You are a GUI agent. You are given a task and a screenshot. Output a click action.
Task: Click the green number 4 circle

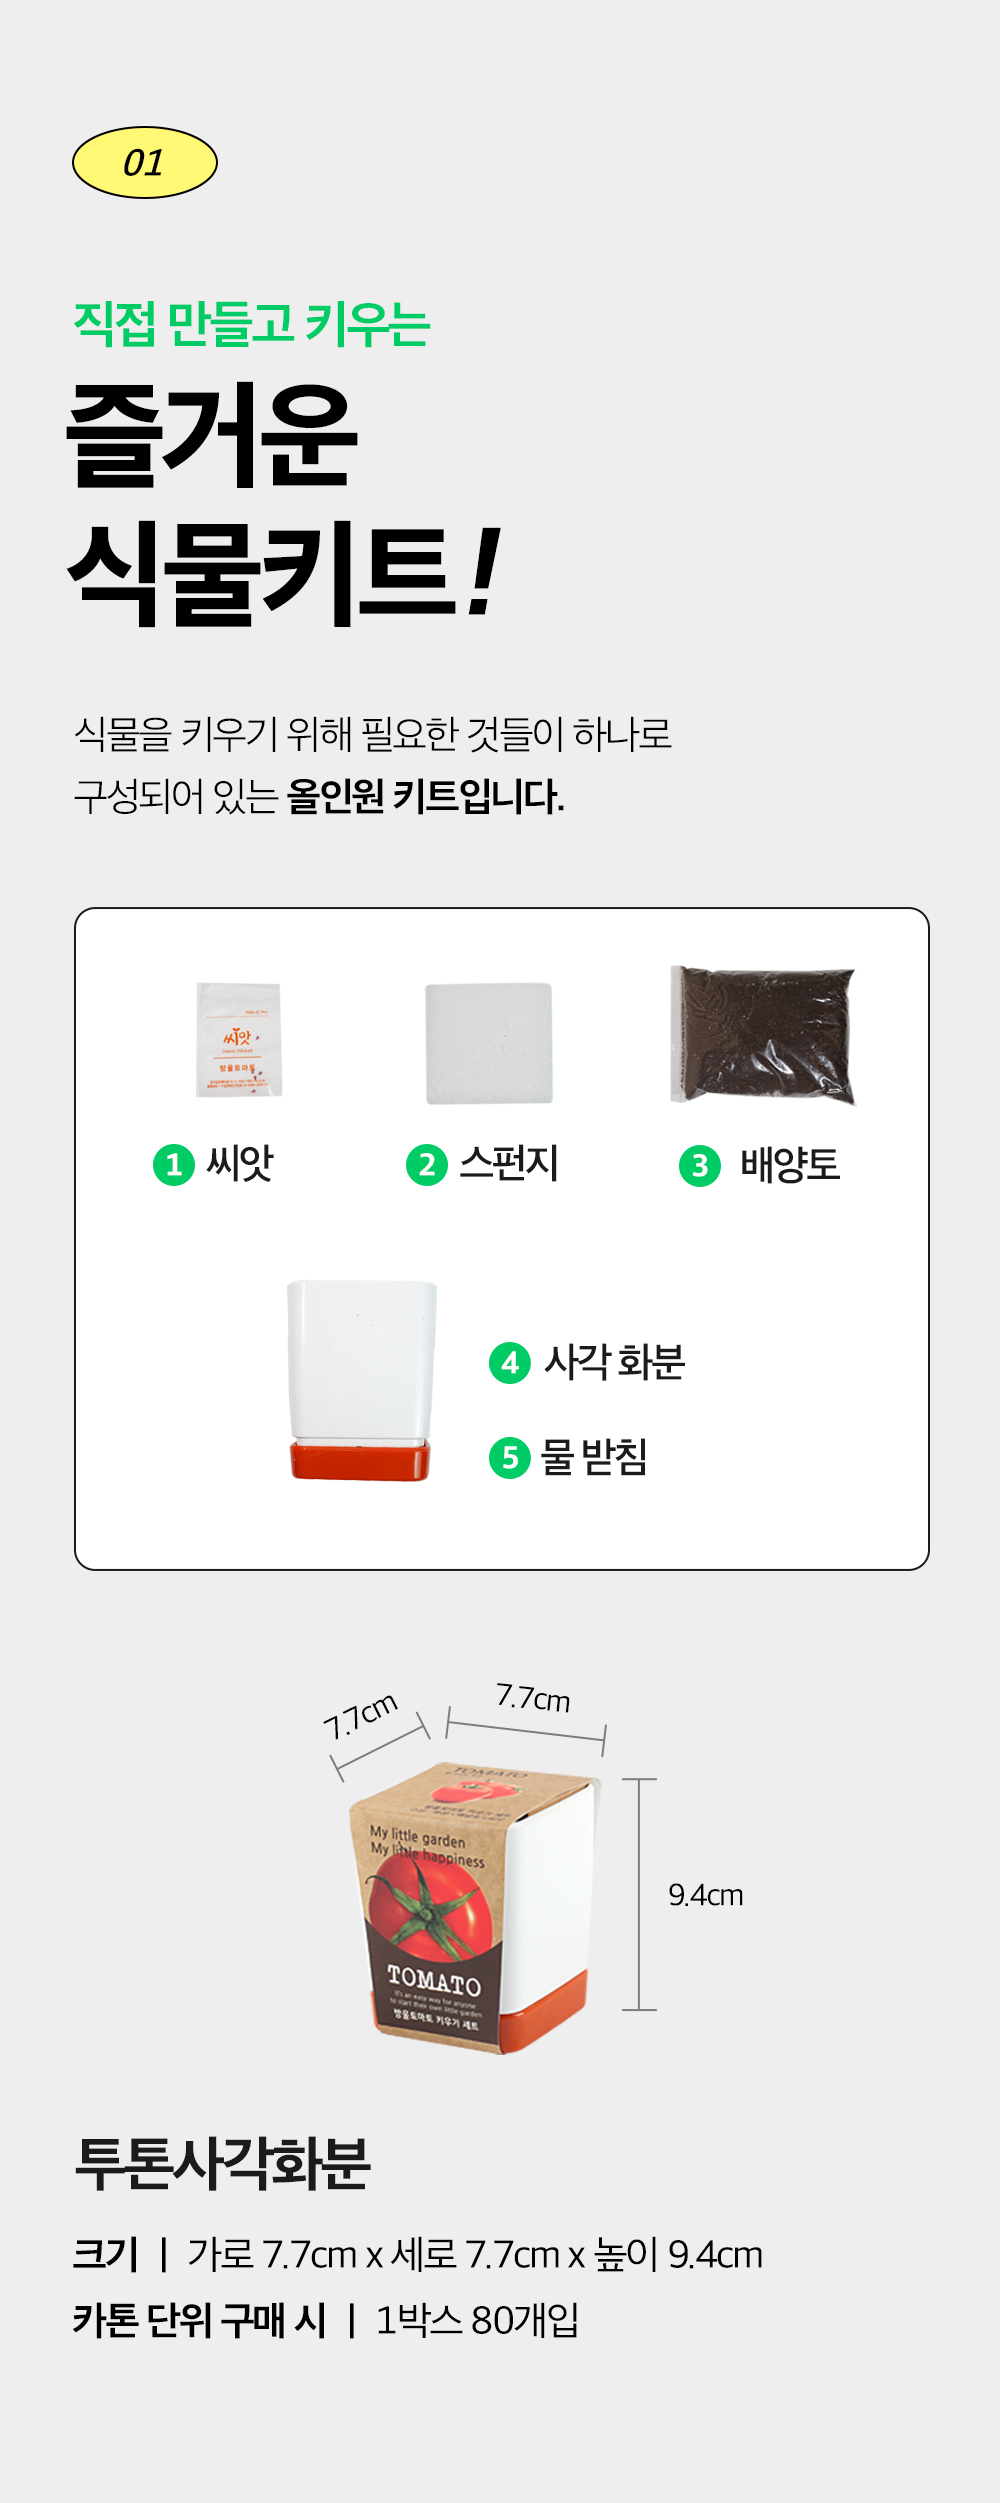coord(510,1362)
